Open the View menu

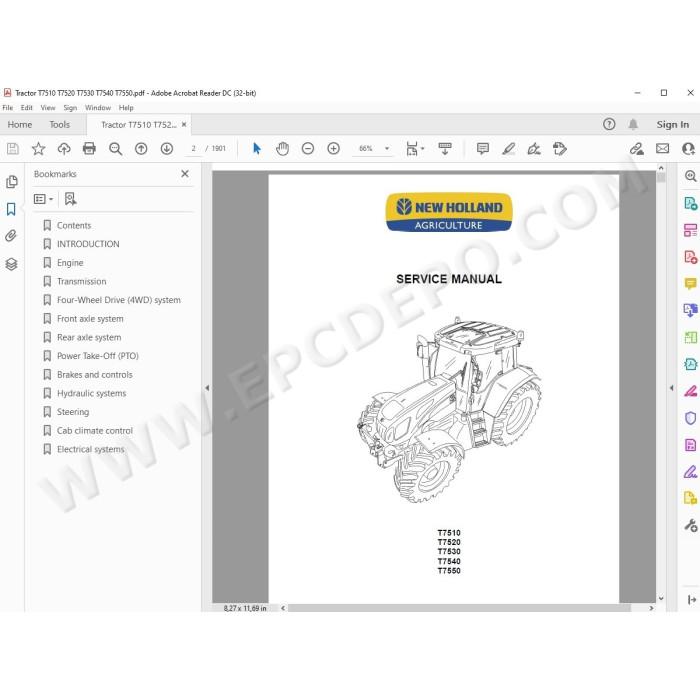(x=48, y=108)
